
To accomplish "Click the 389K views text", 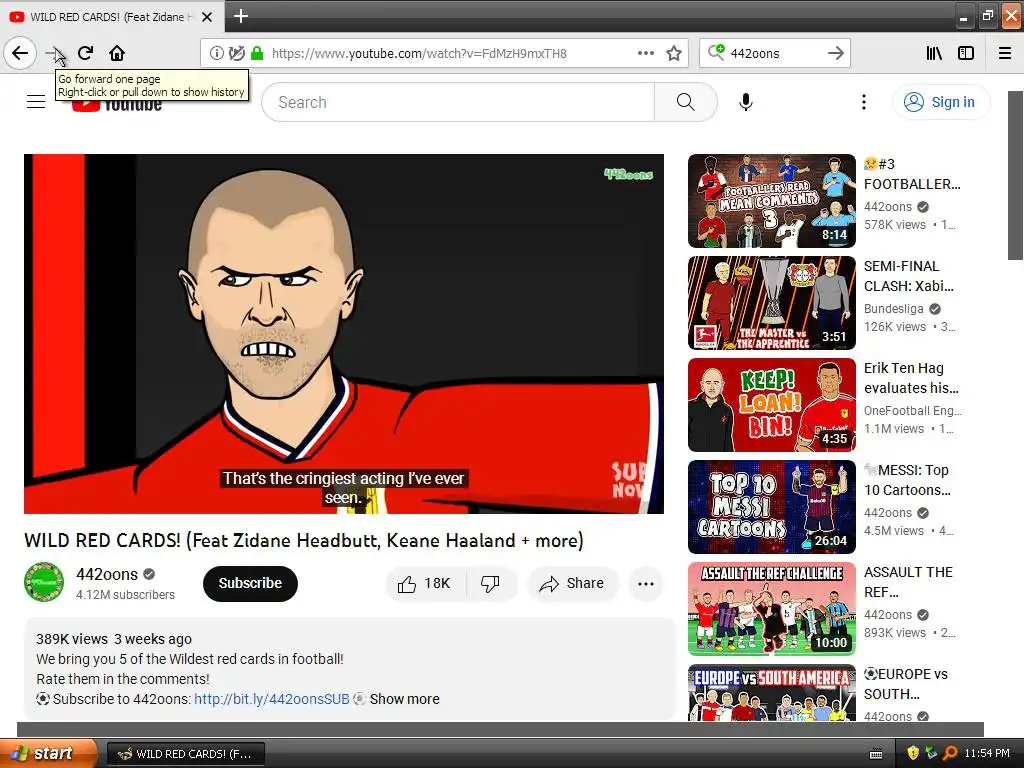I will click(72, 639).
